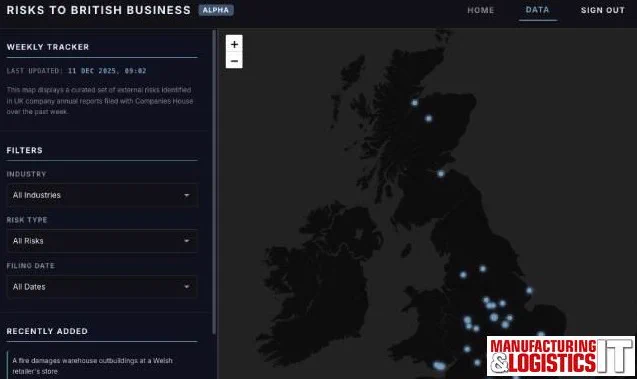Open the recently added Welsh retailer fire entry
Image resolution: width=637 pixels, height=379 pixels.
click(93, 366)
